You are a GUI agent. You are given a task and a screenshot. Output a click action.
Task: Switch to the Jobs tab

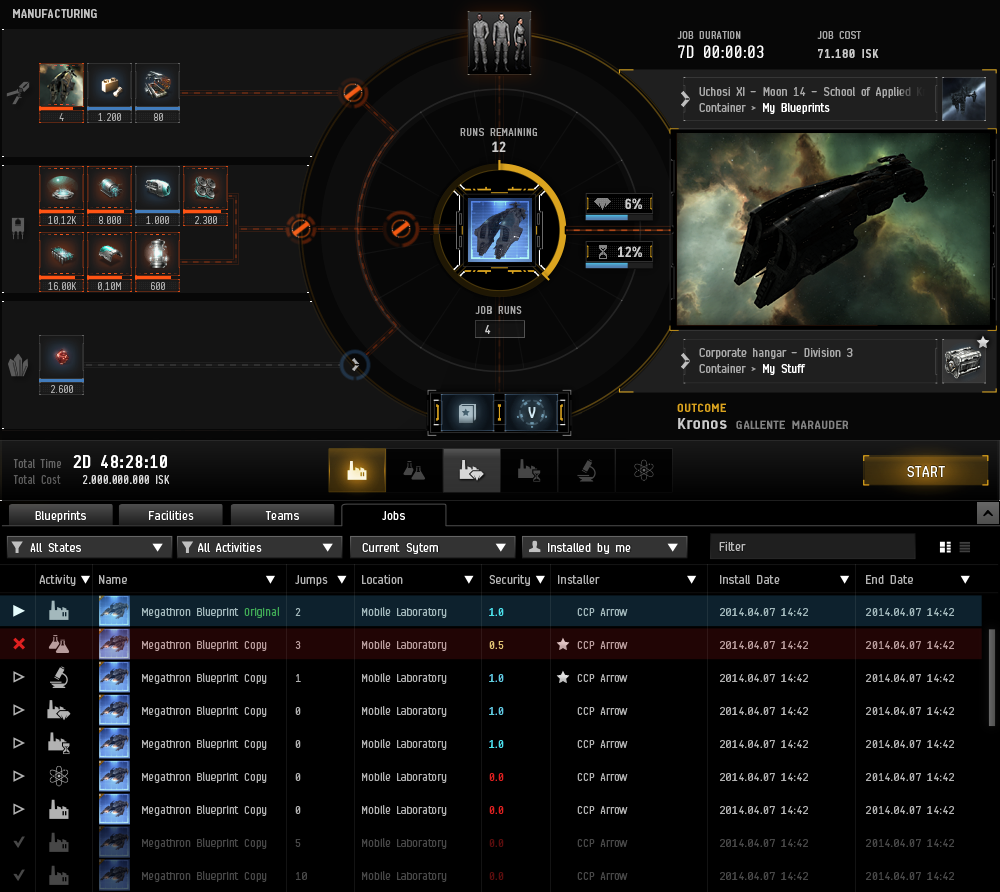click(393, 515)
